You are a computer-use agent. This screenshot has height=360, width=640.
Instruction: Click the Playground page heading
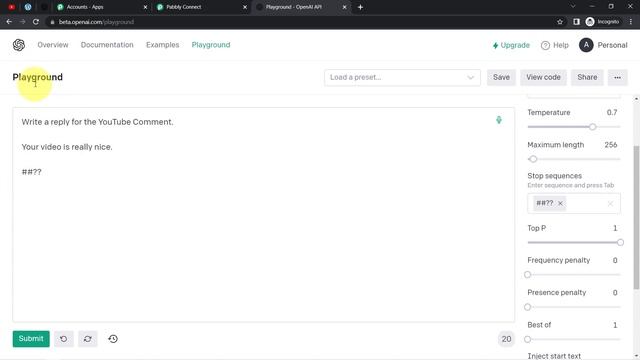pos(38,77)
